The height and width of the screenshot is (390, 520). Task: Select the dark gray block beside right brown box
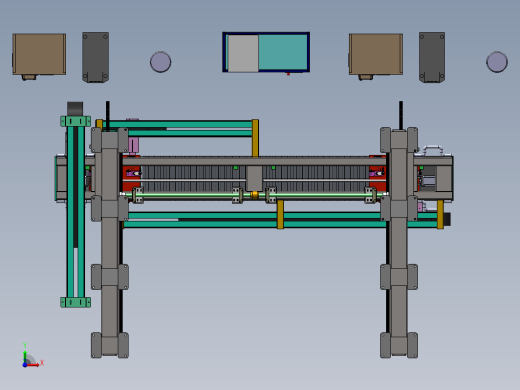click(432, 57)
